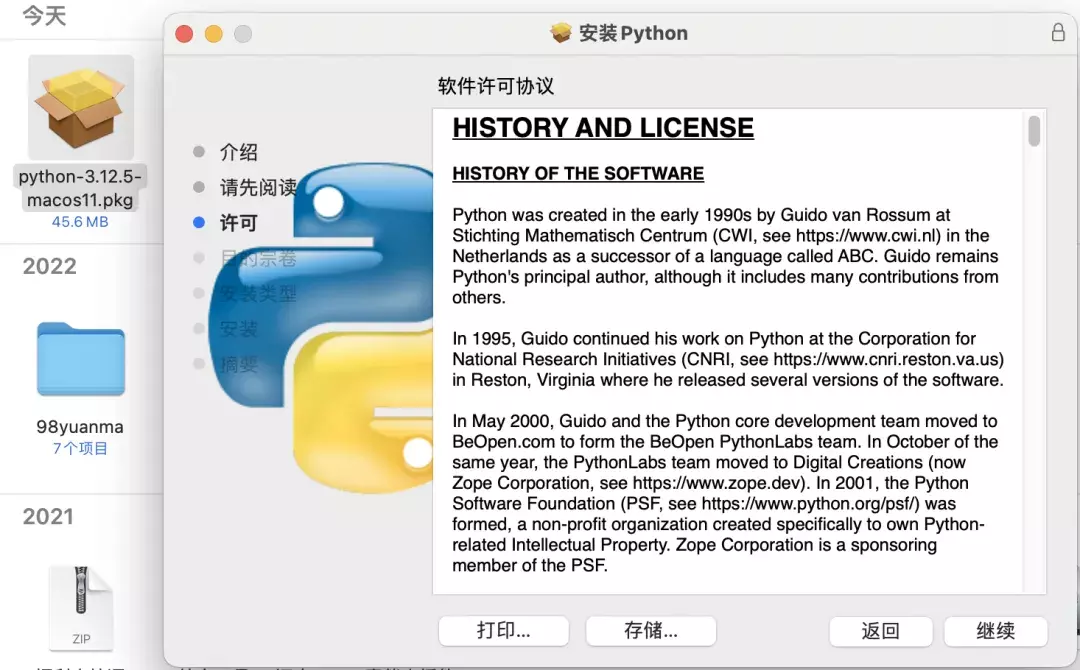This screenshot has height=670, width=1080.
Task: Click the python-3.12.5-macos11.pkg file name
Action: point(80,188)
